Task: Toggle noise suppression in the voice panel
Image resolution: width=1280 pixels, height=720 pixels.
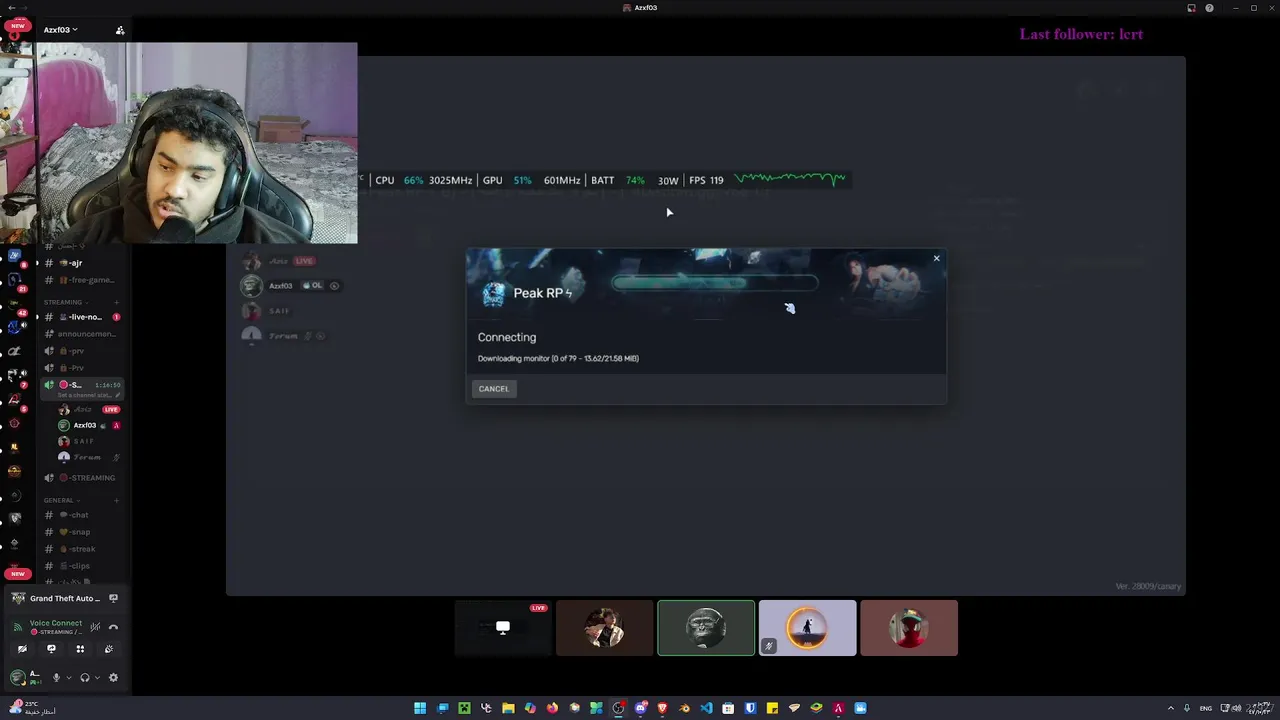Action: coord(95,627)
